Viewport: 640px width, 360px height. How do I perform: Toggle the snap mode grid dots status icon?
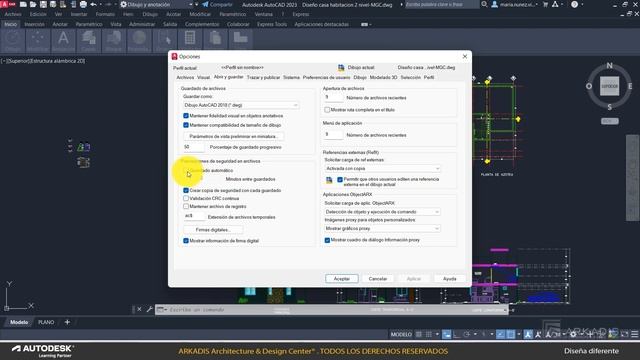click(429, 334)
